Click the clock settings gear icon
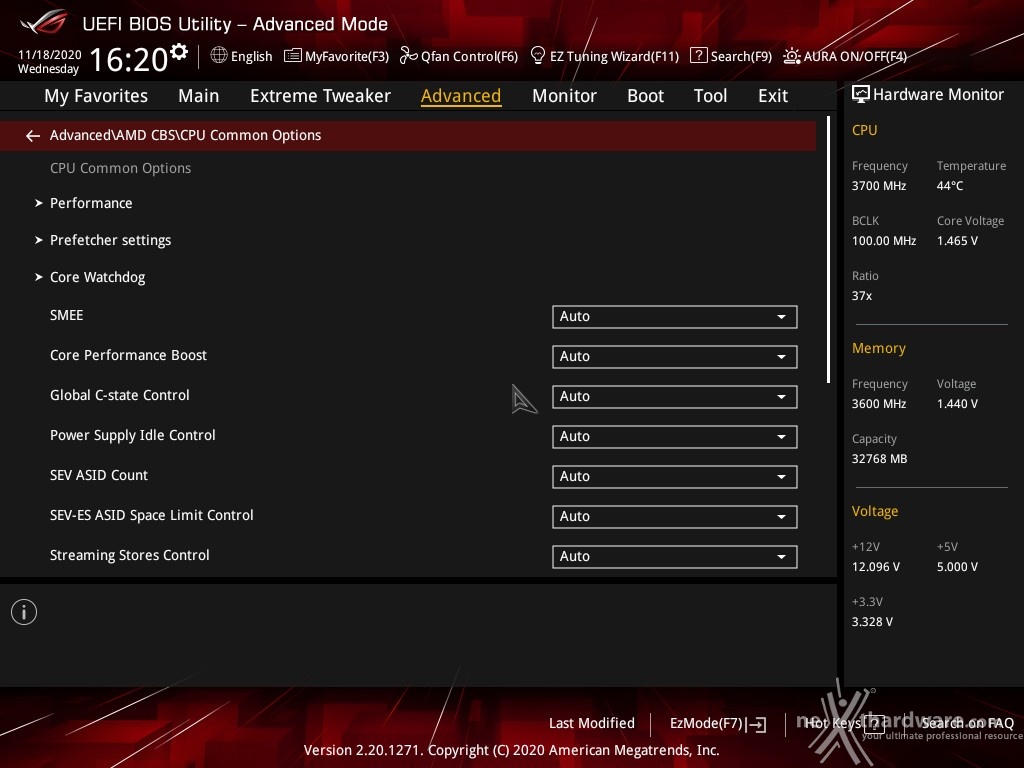The image size is (1024, 768). pyautogui.click(x=178, y=51)
